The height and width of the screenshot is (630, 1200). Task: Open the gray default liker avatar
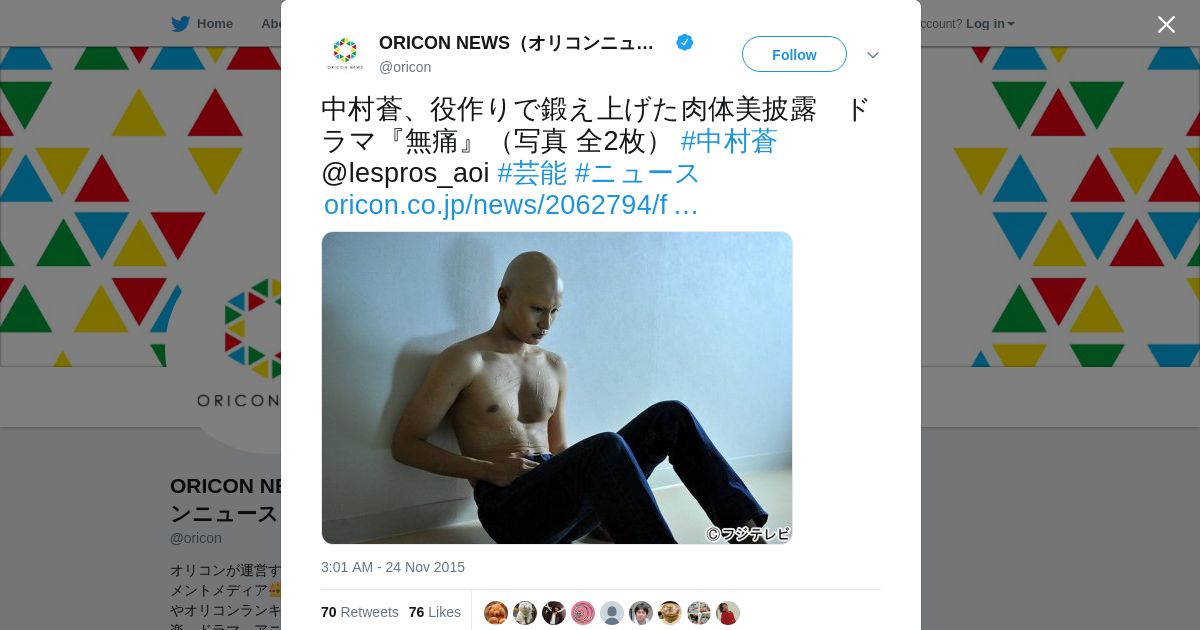pyautogui.click(x=612, y=613)
